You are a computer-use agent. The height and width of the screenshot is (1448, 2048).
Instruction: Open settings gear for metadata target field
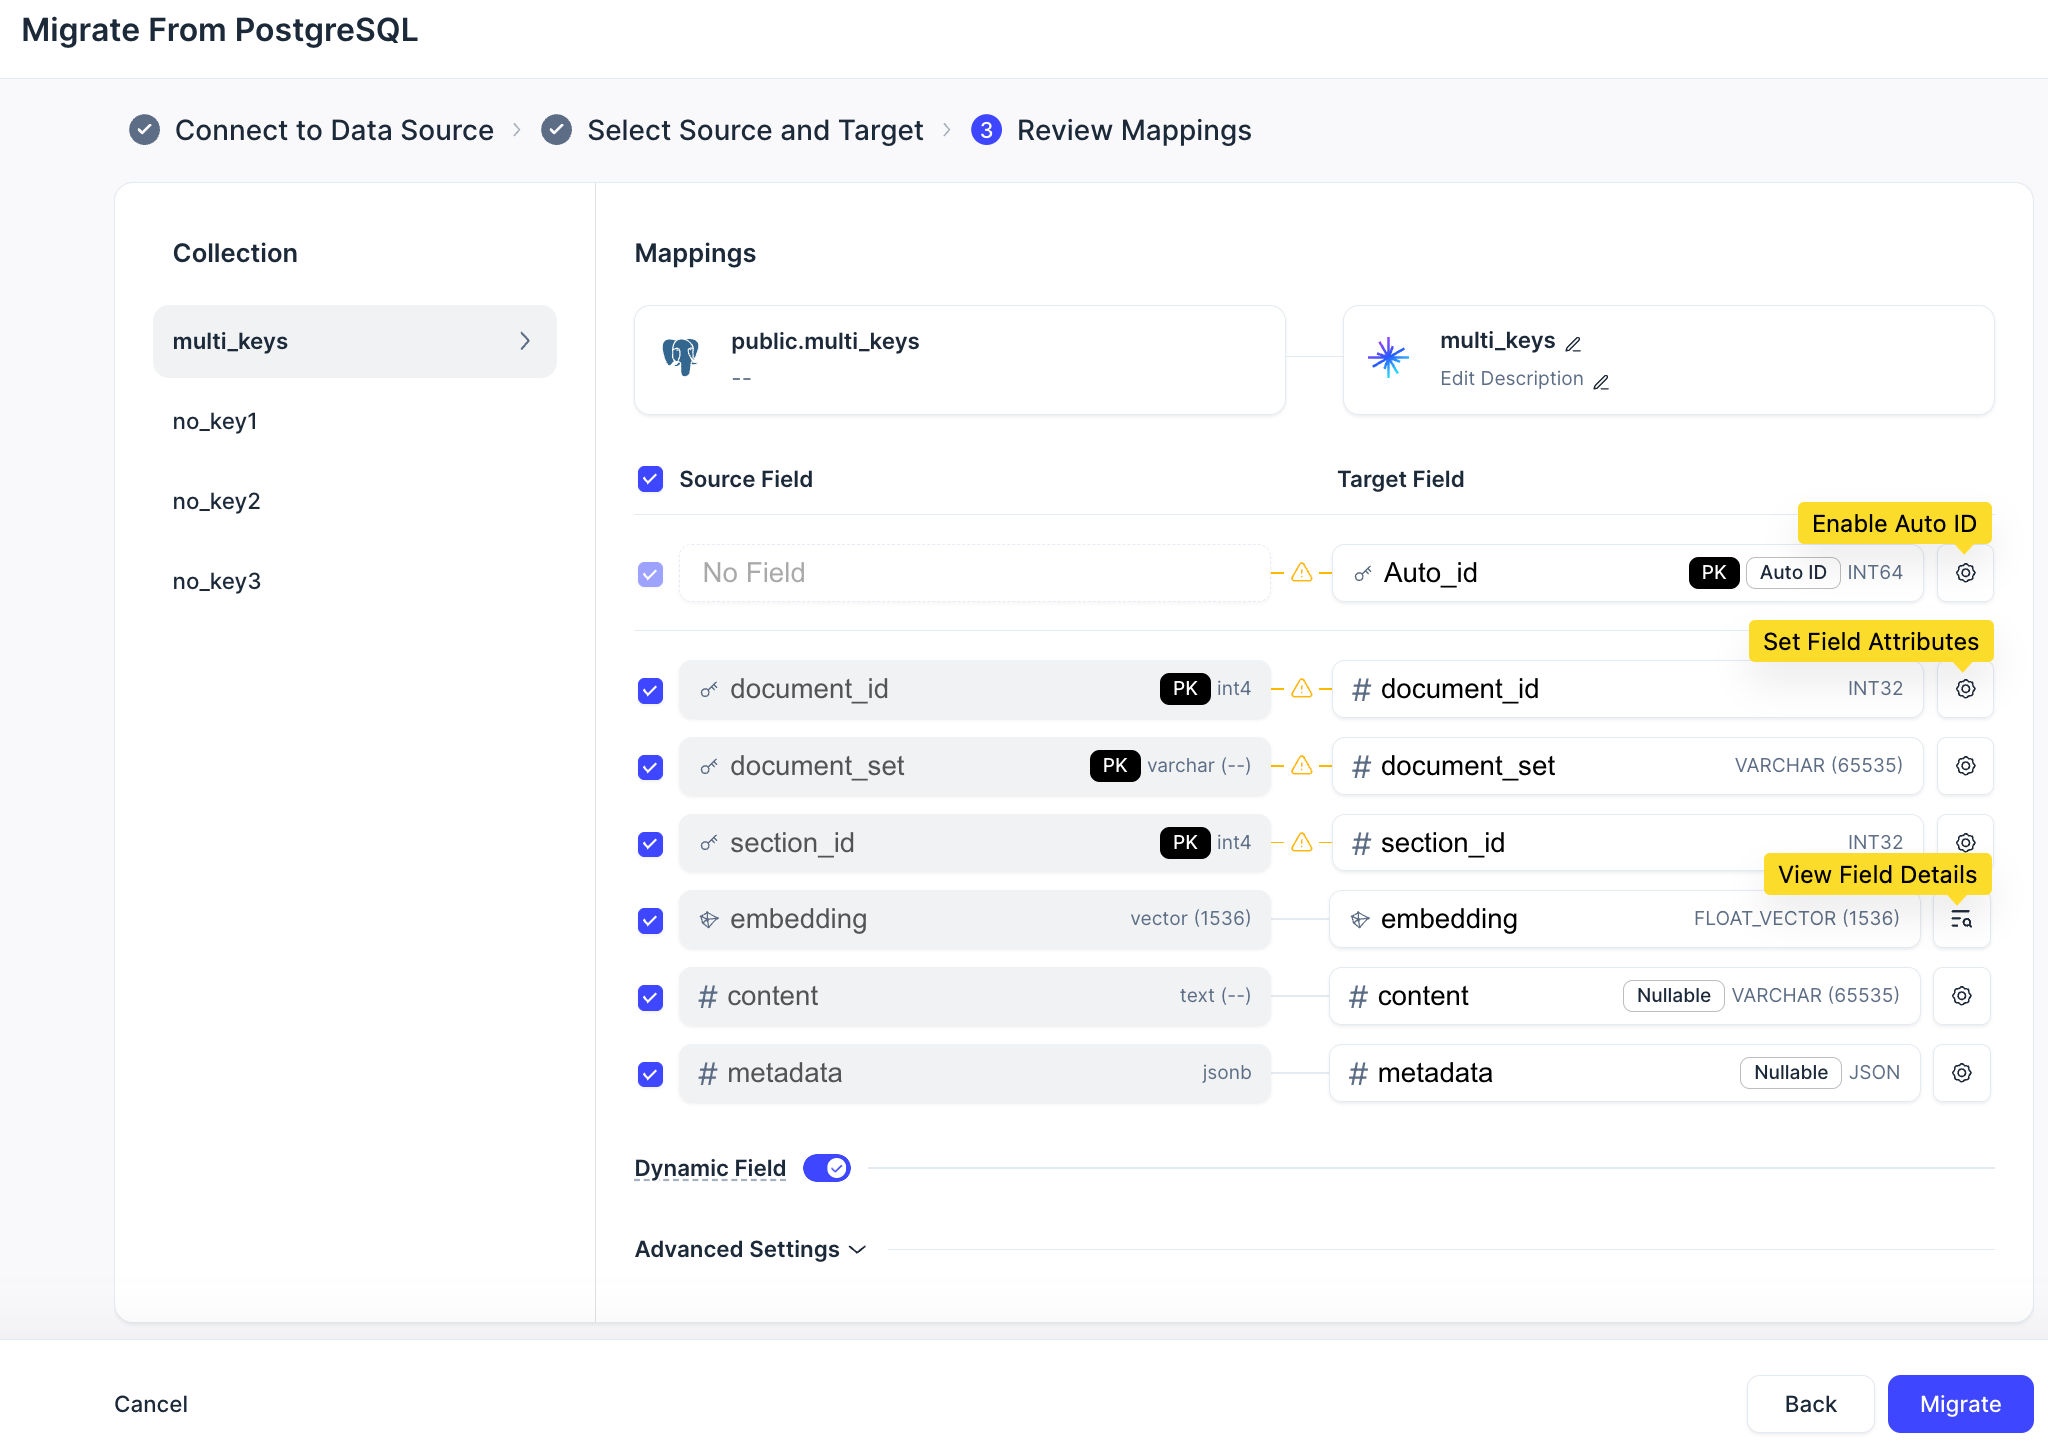(1961, 1073)
